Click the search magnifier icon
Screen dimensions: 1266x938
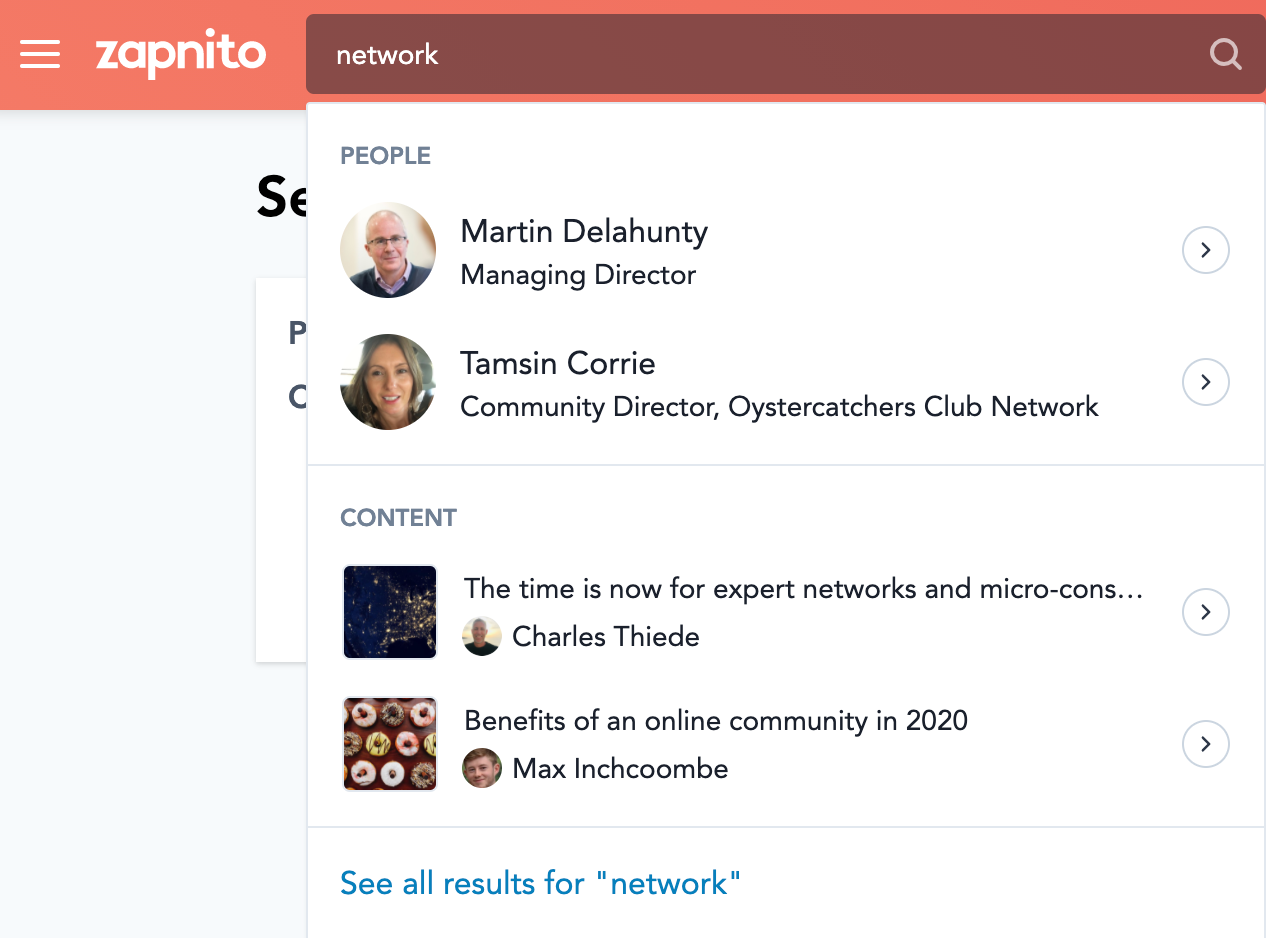[1225, 54]
